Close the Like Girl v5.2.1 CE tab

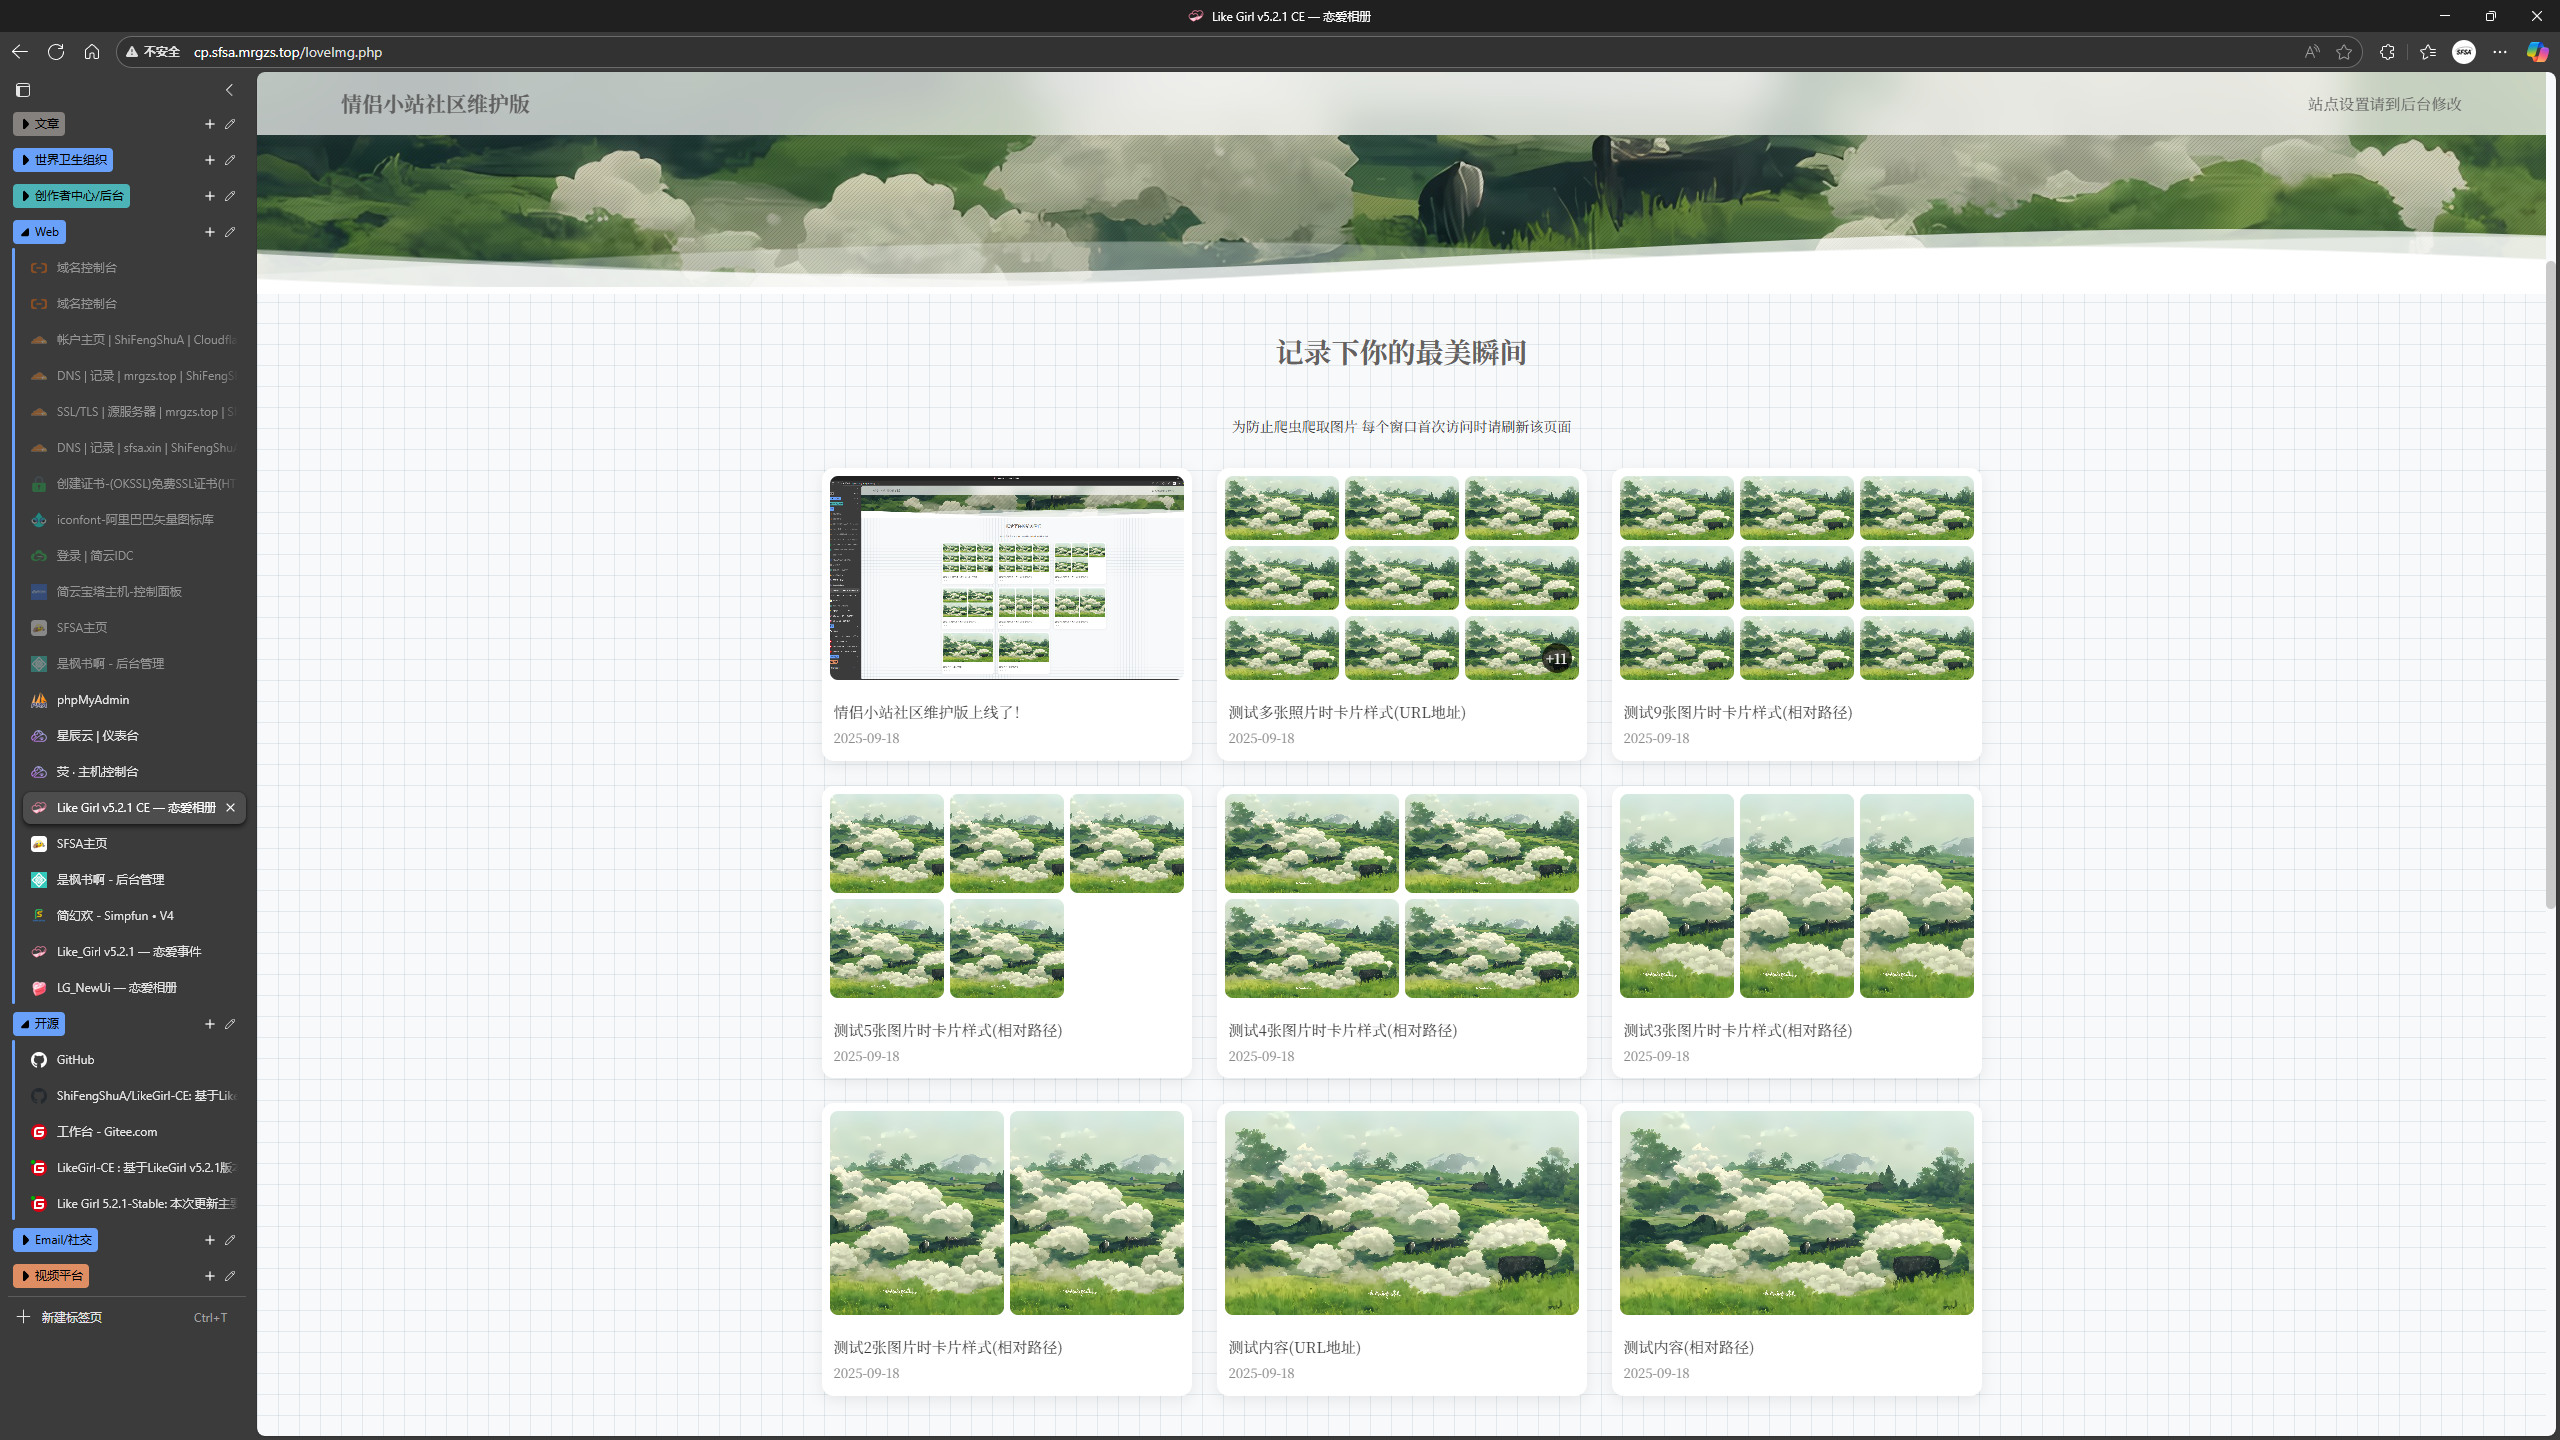point(231,808)
